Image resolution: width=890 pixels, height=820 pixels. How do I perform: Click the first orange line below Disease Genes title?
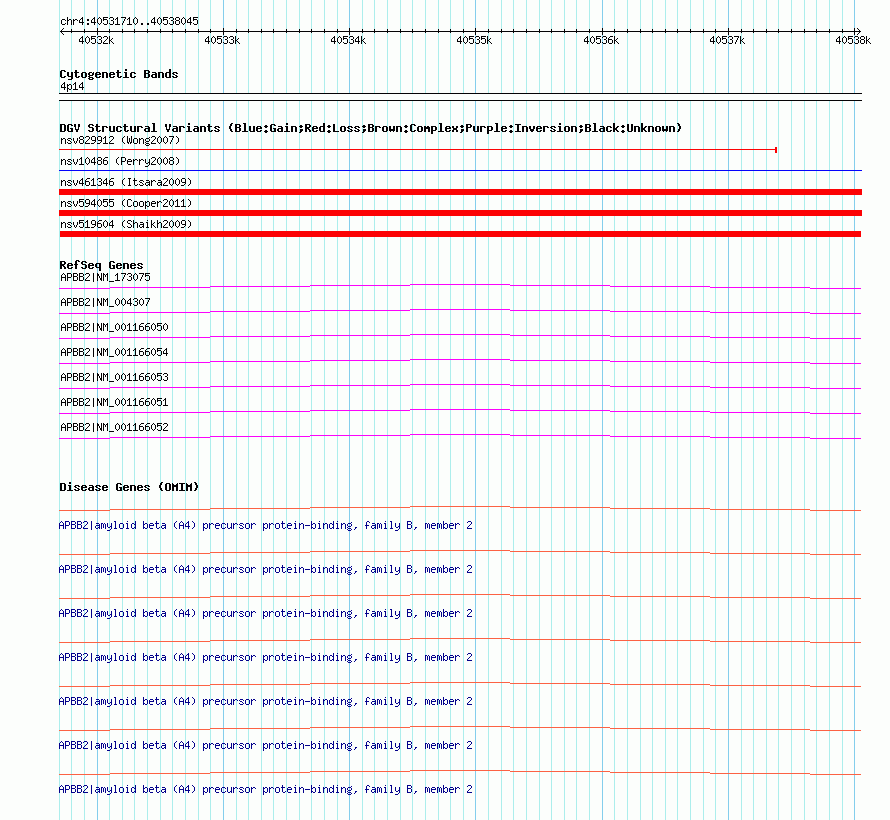[460, 508]
